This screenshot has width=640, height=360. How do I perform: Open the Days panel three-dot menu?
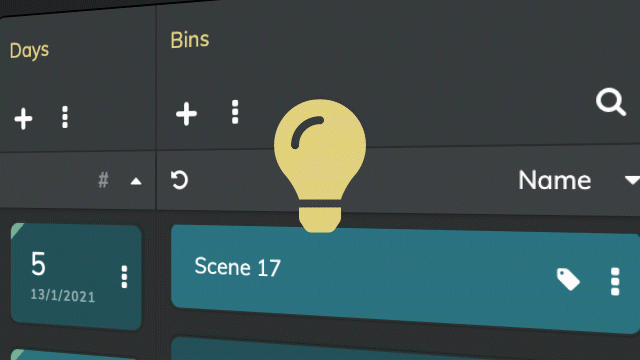pyautogui.click(x=65, y=117)
